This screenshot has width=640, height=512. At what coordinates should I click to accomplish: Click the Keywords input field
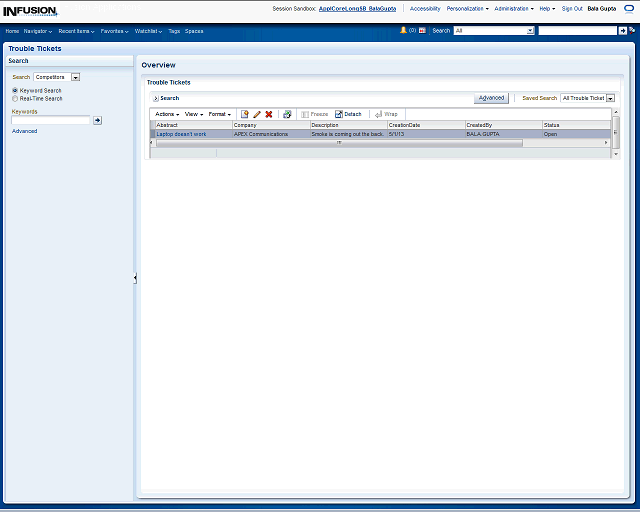pyautogui.click(x=51, y=120)
